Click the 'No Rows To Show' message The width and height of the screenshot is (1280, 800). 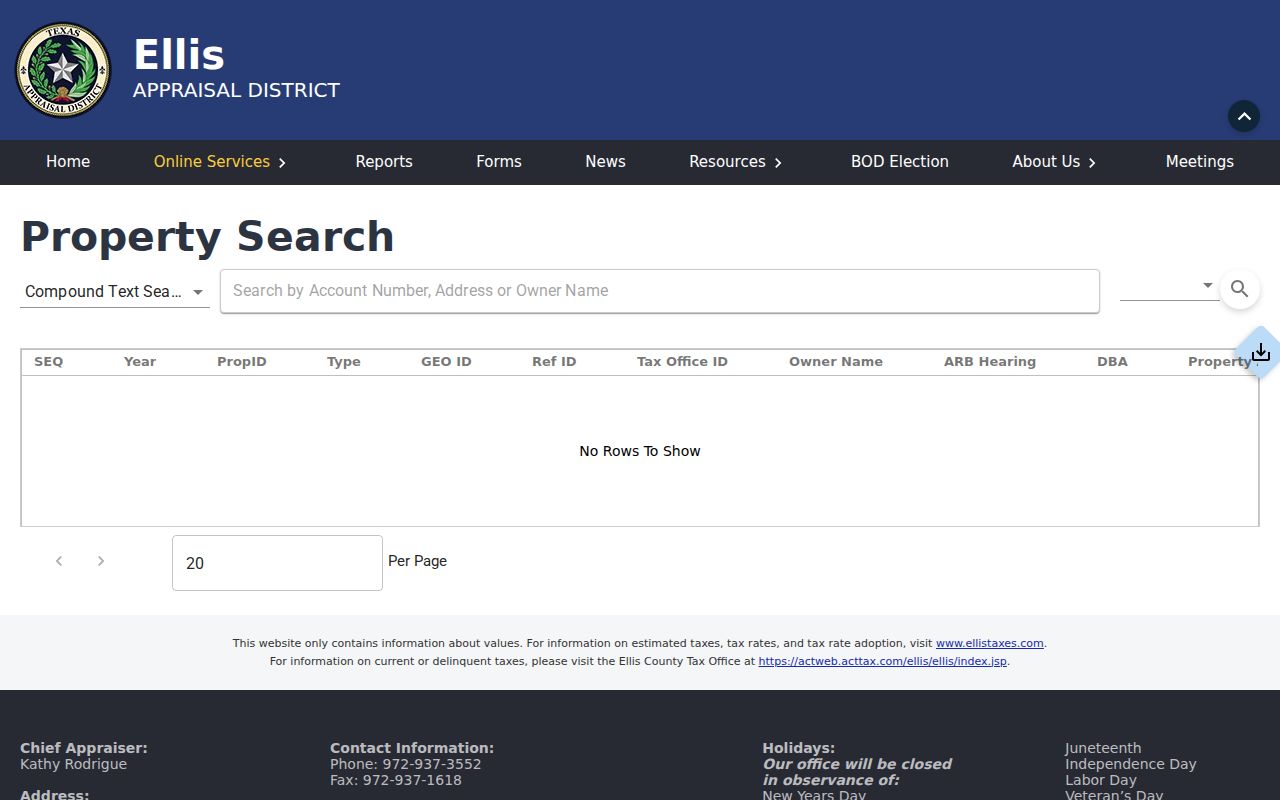(640, 451)
